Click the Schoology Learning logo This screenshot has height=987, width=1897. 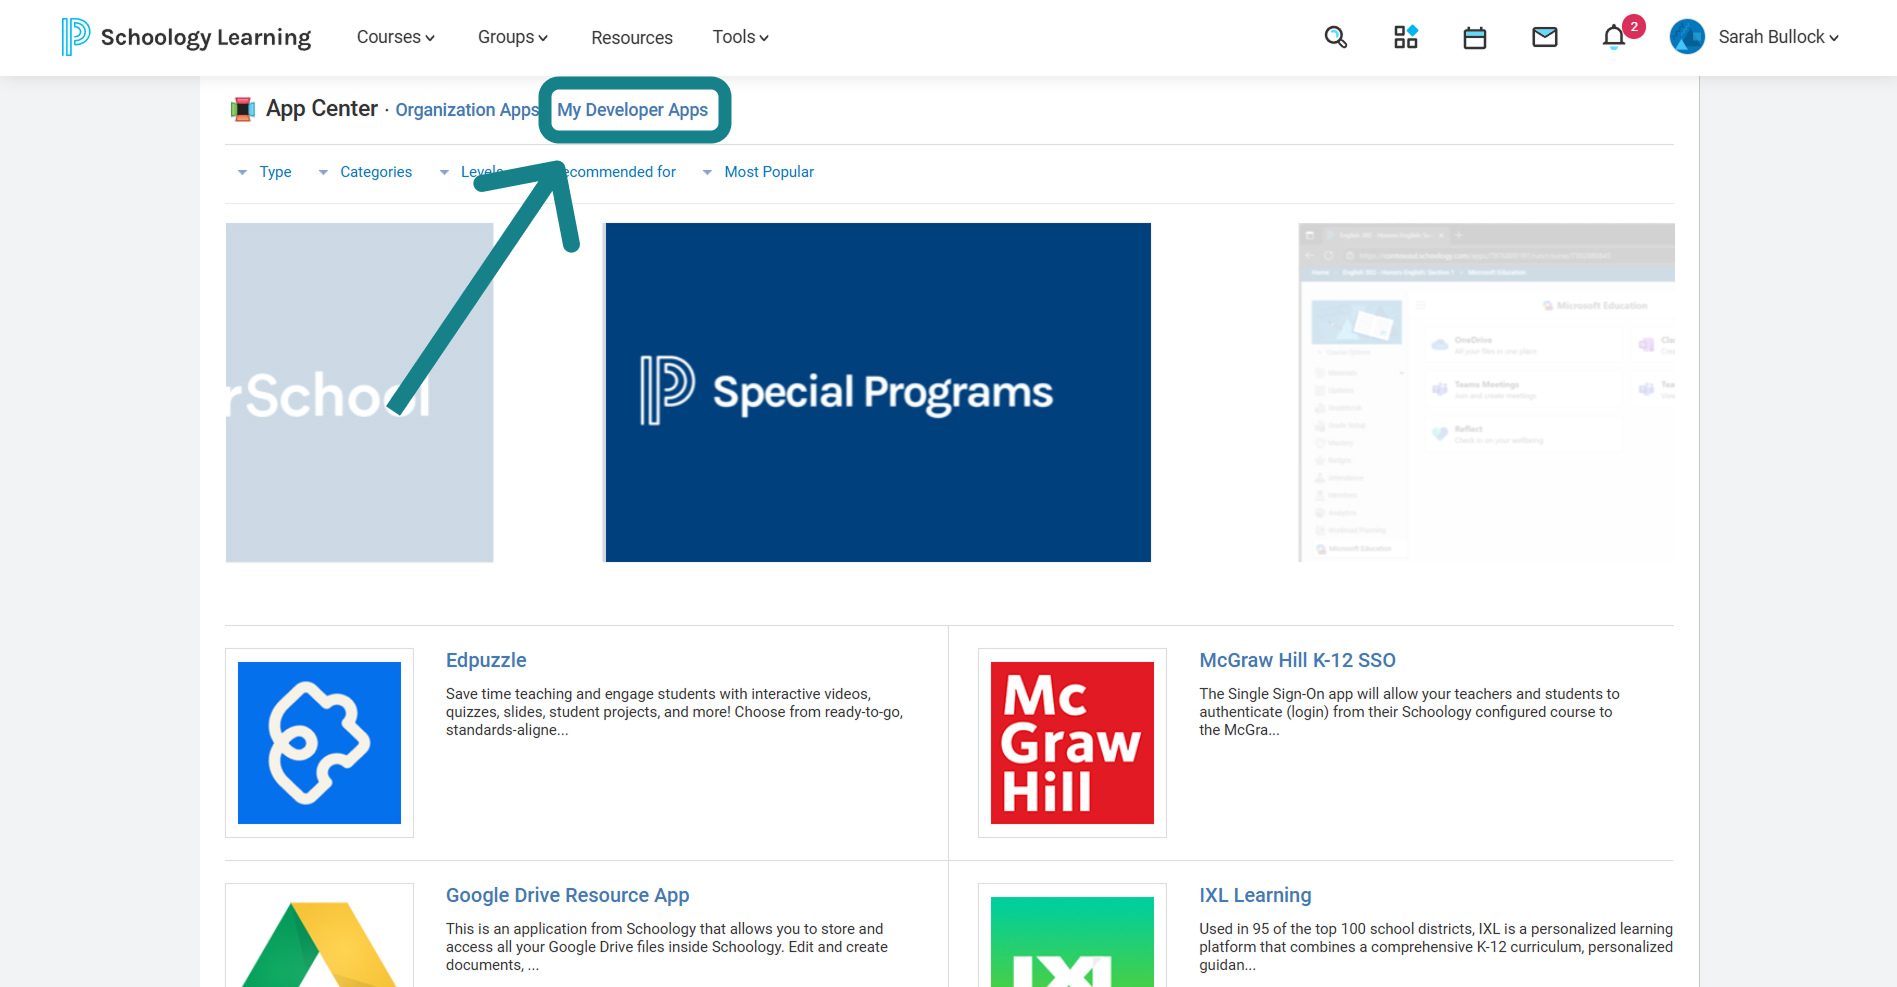pos(186,37)
